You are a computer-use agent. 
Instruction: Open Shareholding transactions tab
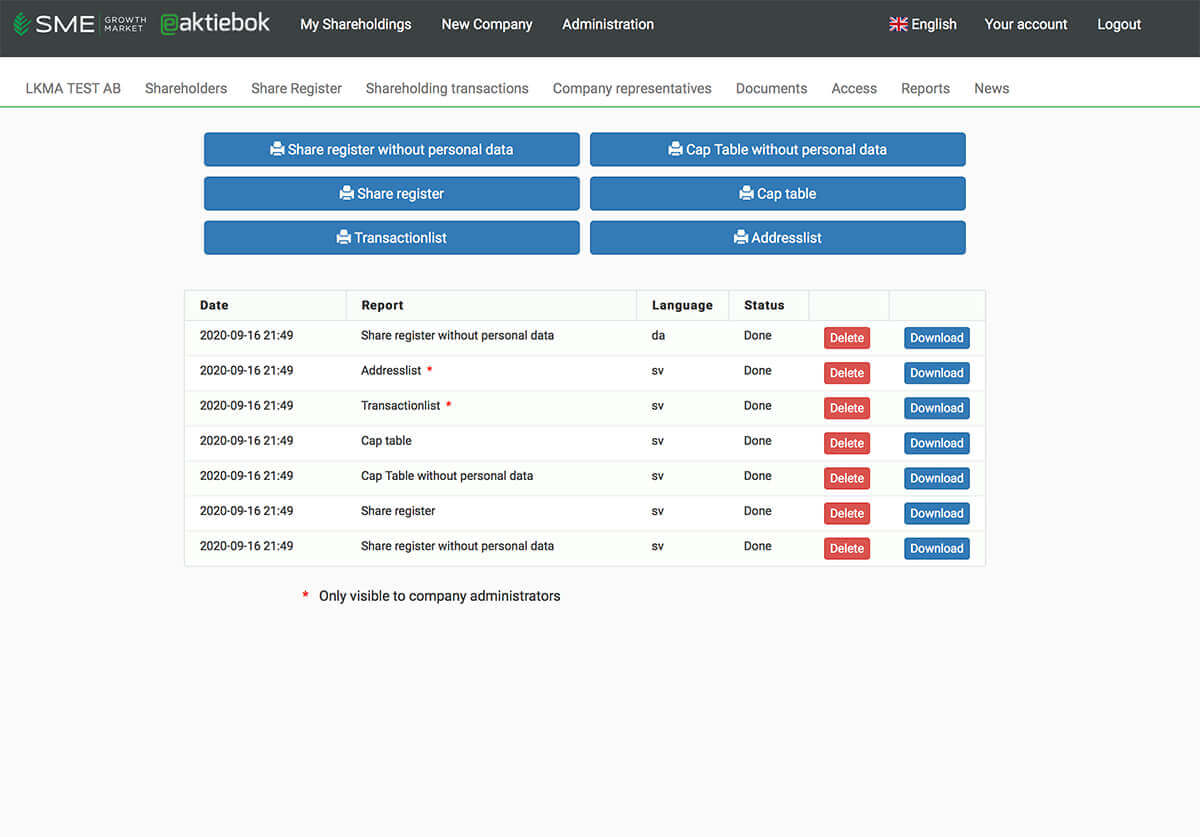click(x=447, y=88)
